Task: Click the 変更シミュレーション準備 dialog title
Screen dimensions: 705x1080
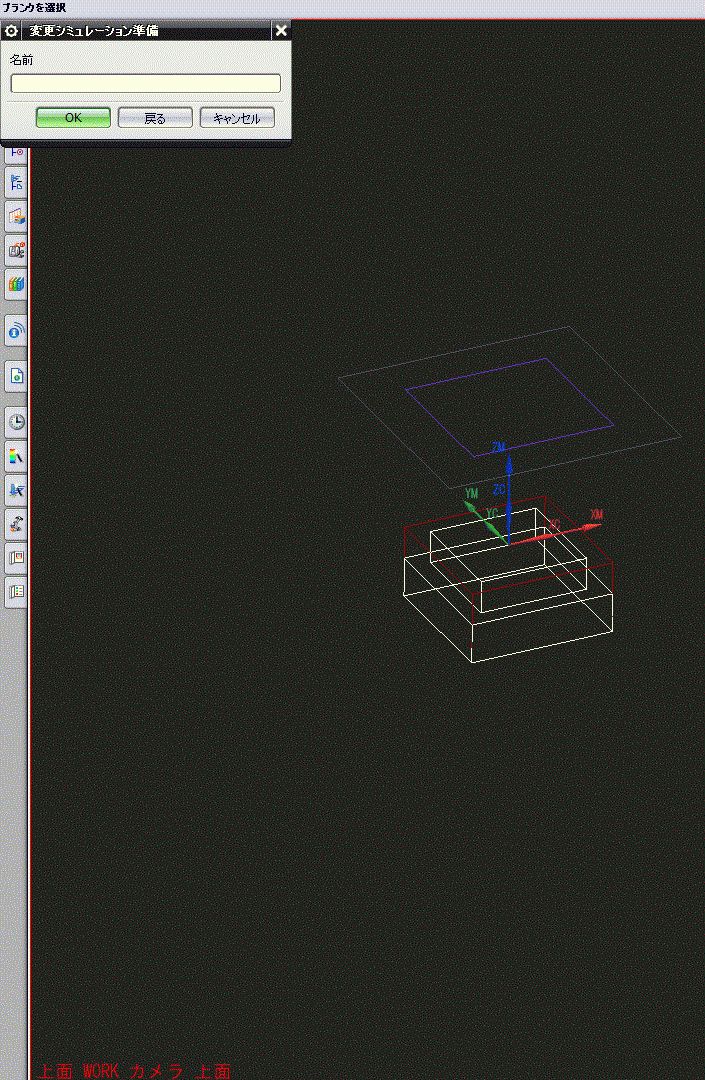Action: (94, 31)
